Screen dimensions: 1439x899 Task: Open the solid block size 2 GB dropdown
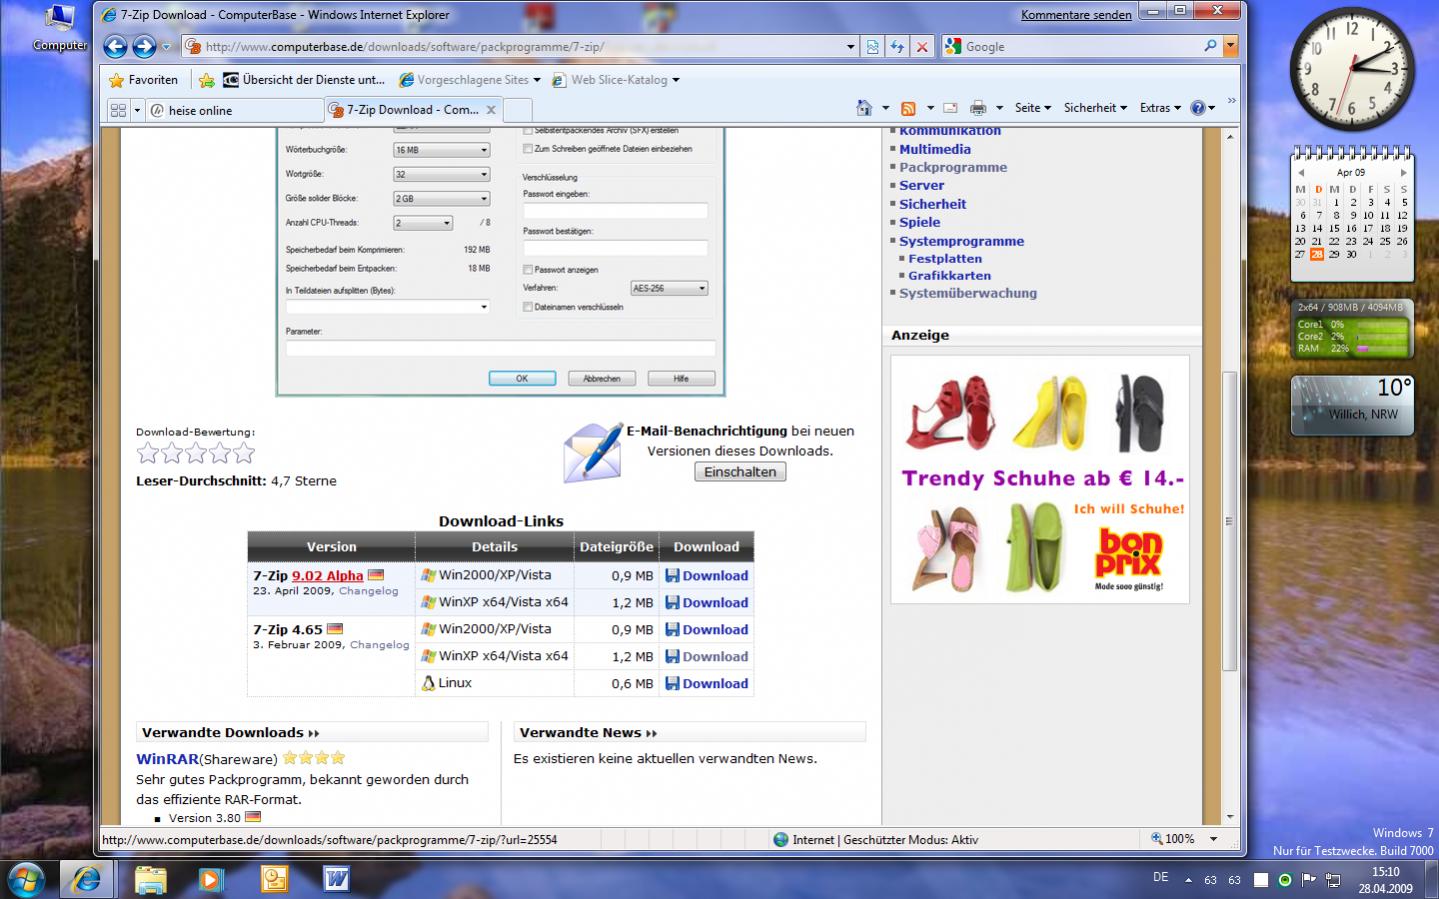(441, 199)
